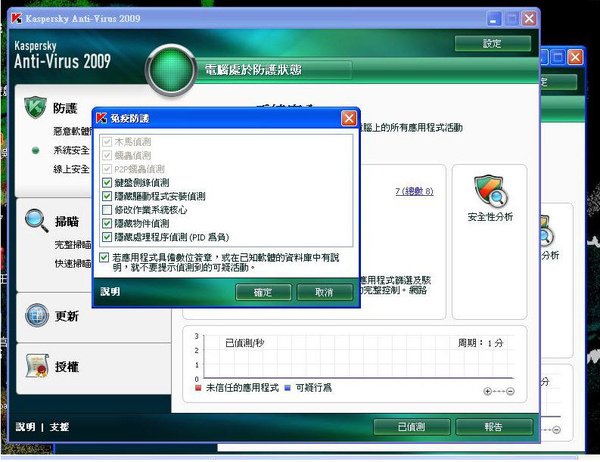Select 快速掃瞄 under scan section

coord(73,263)
